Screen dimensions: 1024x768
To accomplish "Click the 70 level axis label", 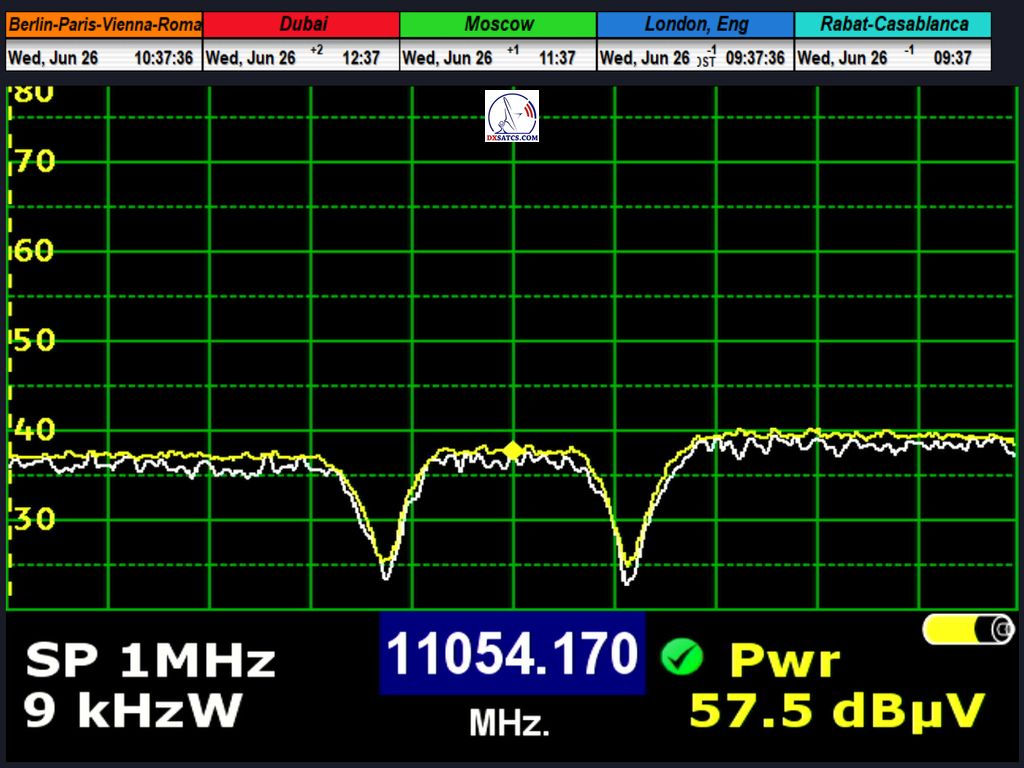I will (x=34, y=160).
